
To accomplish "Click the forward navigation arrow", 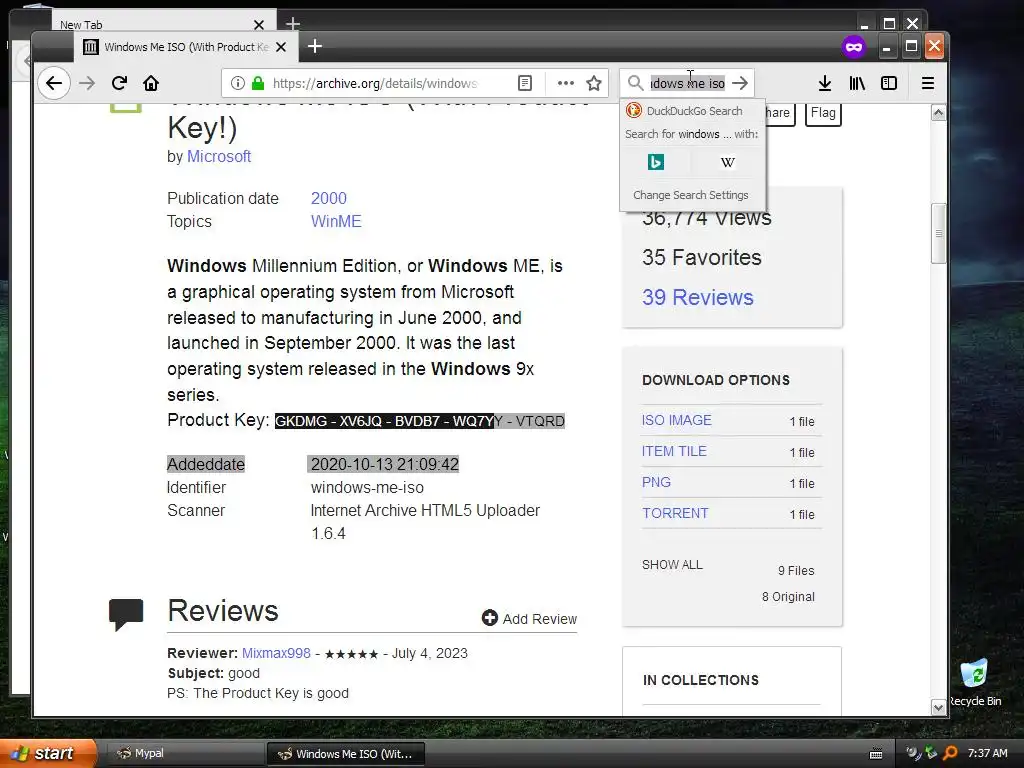I will click(87, 83).
